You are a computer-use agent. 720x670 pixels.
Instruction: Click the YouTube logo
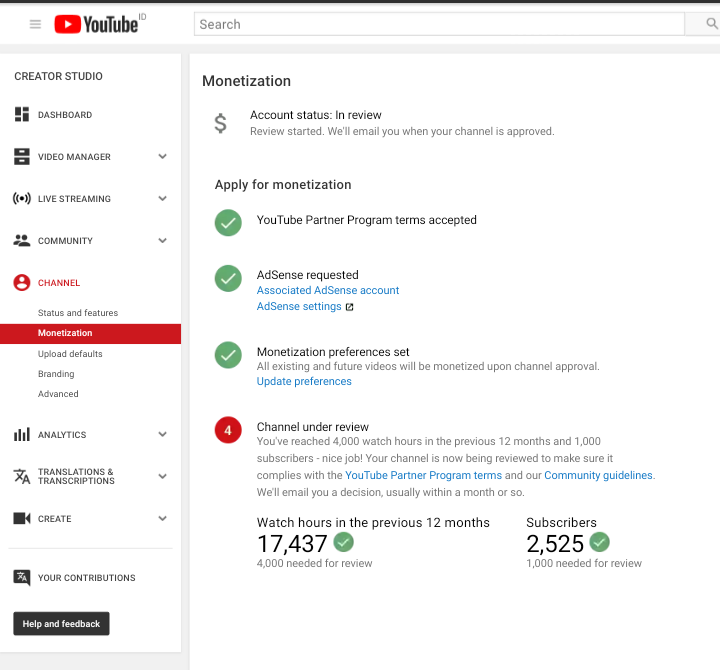96,24
